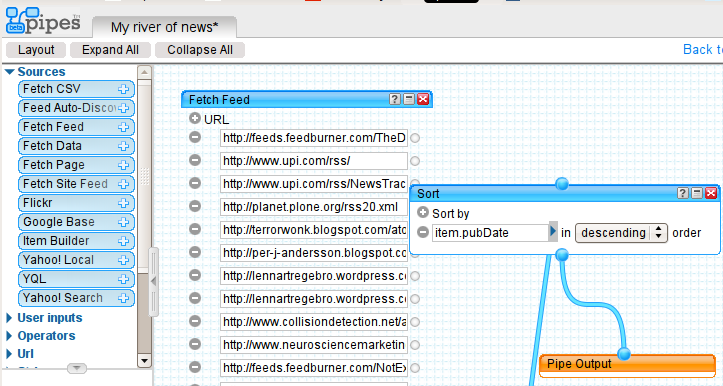This screenshot has height=386, width=723.
Task: Click the down arrow handle below the module list
Action: coord(77,368)
